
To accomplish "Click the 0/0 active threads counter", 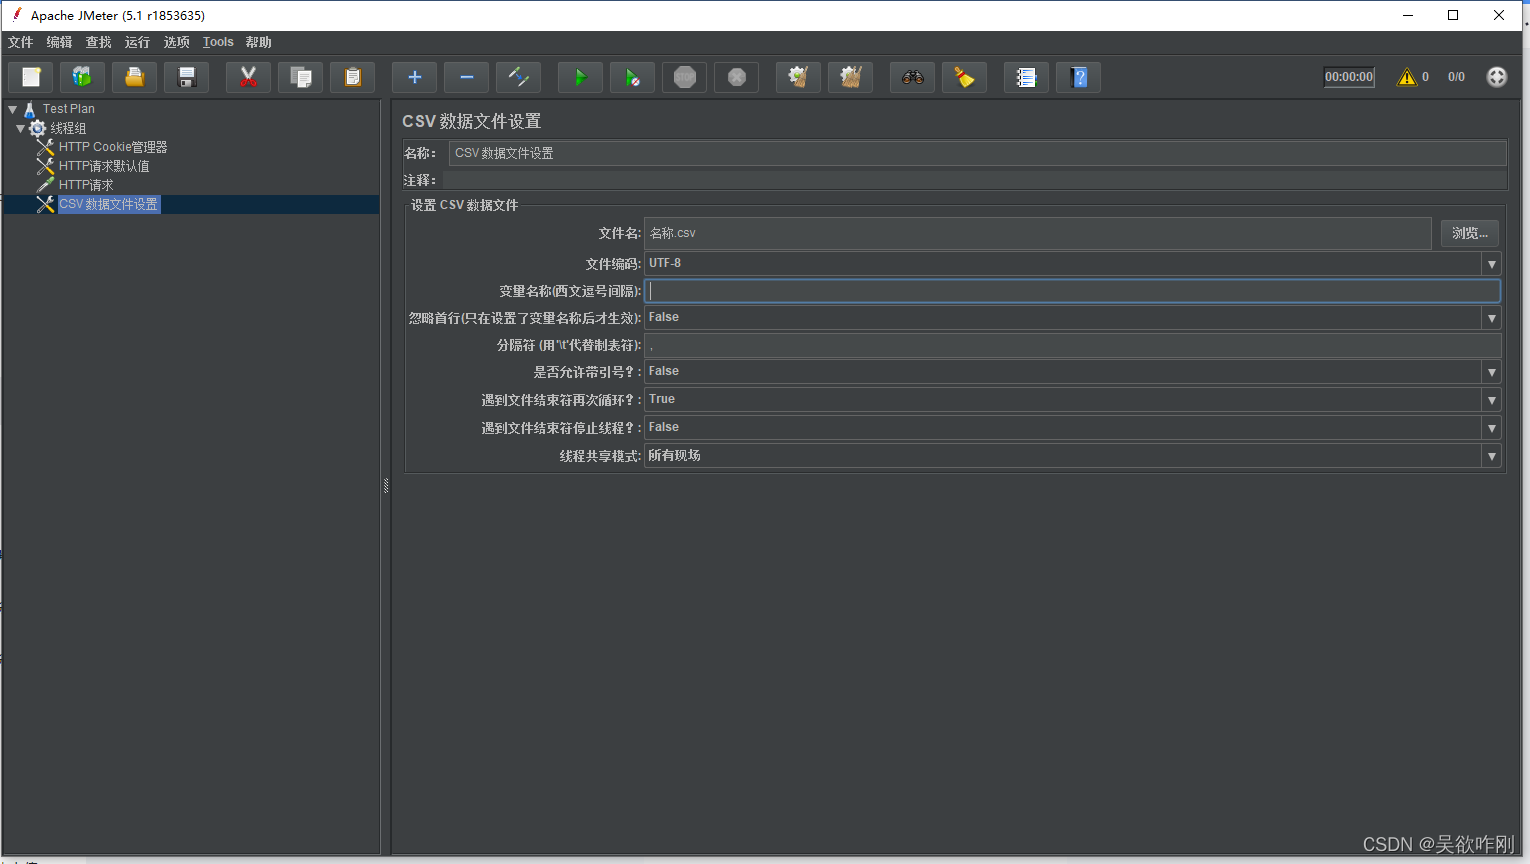I will [1456, 77].
